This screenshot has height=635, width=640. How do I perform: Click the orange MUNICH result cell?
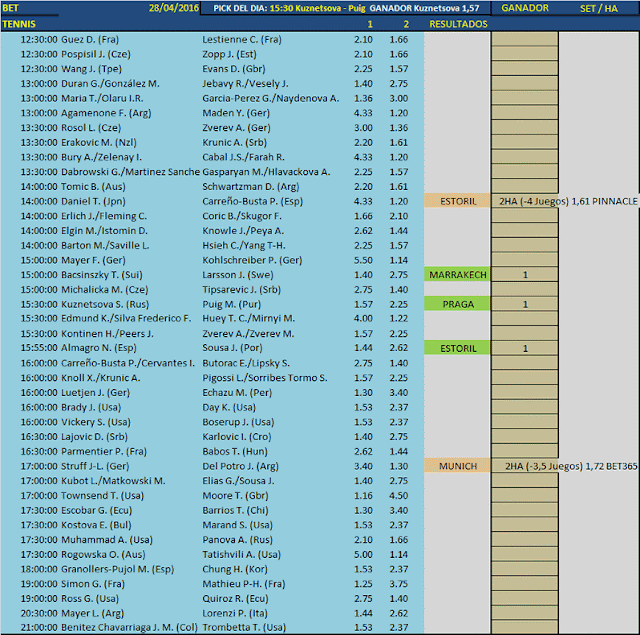pyautogui.click(x=458, y=466)
